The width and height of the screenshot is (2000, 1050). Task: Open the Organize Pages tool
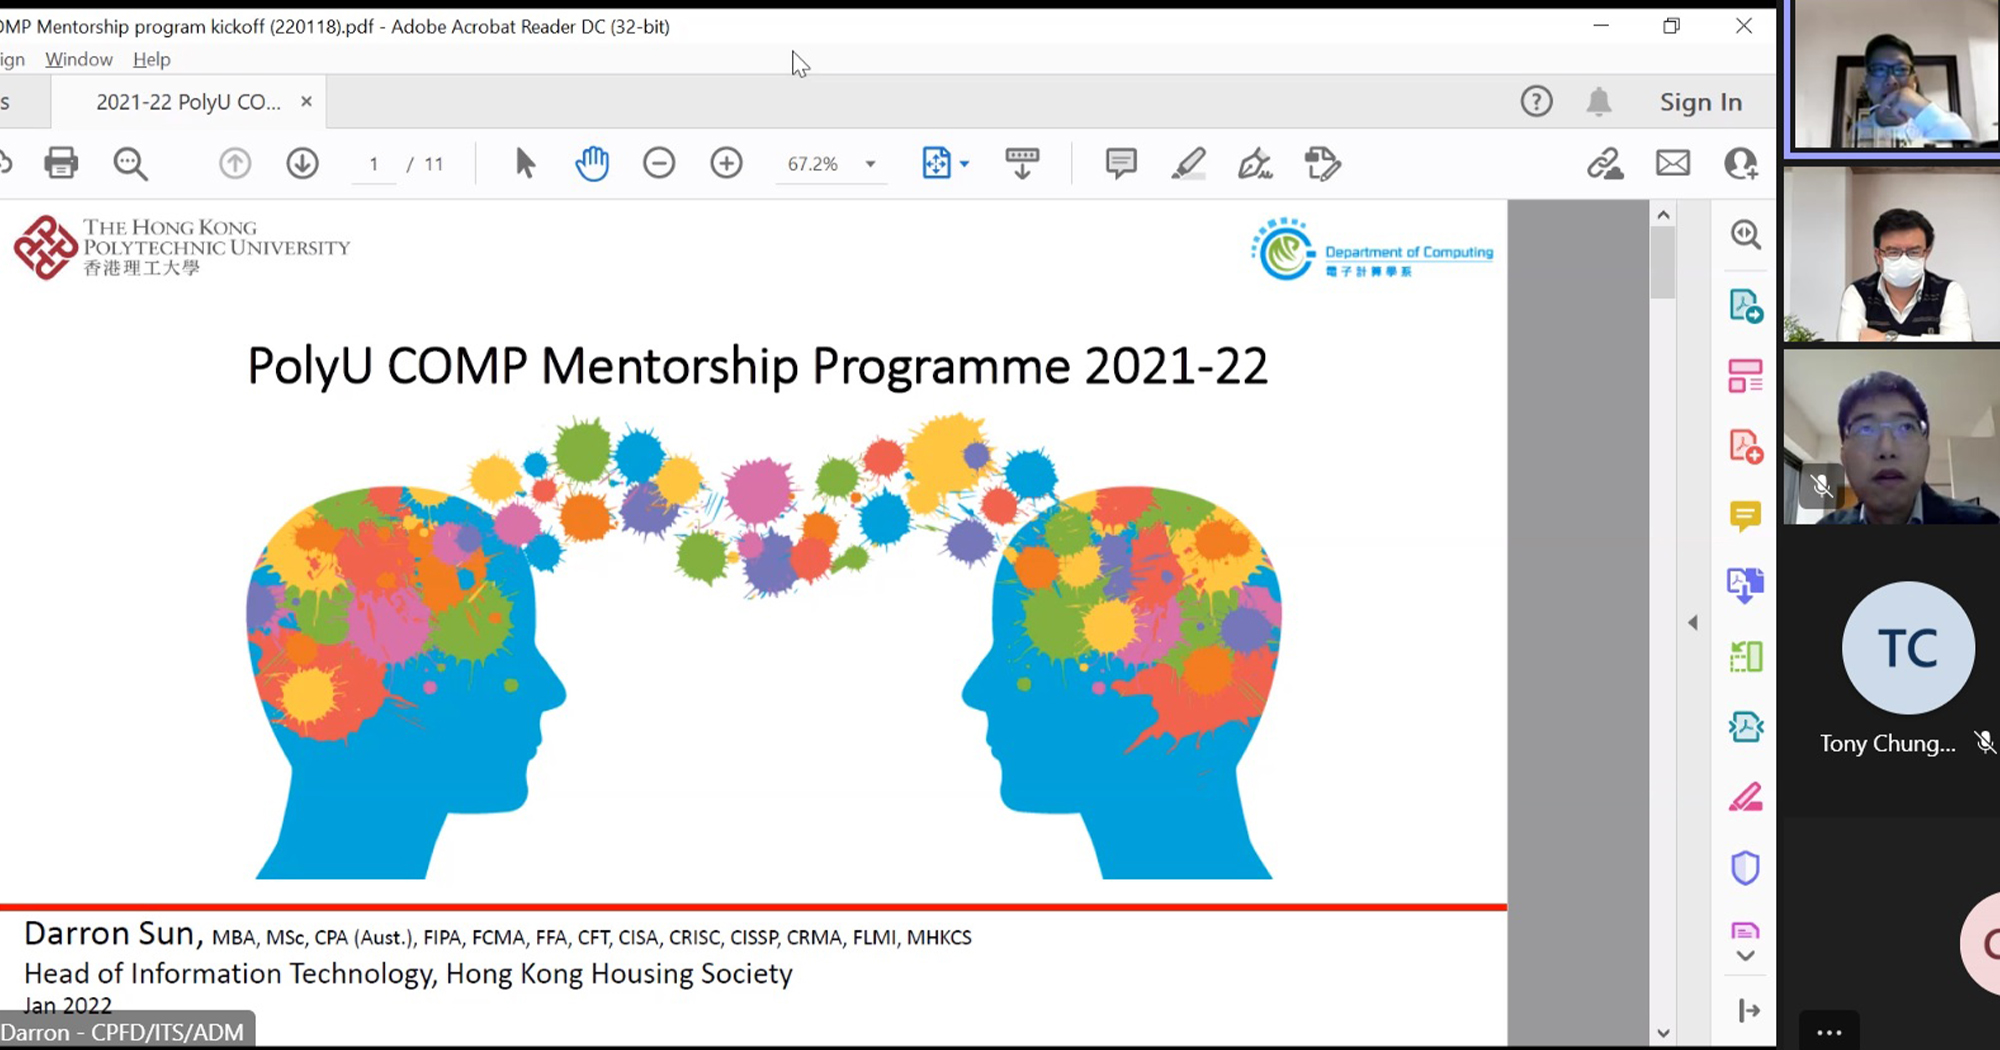(1746, 375)
